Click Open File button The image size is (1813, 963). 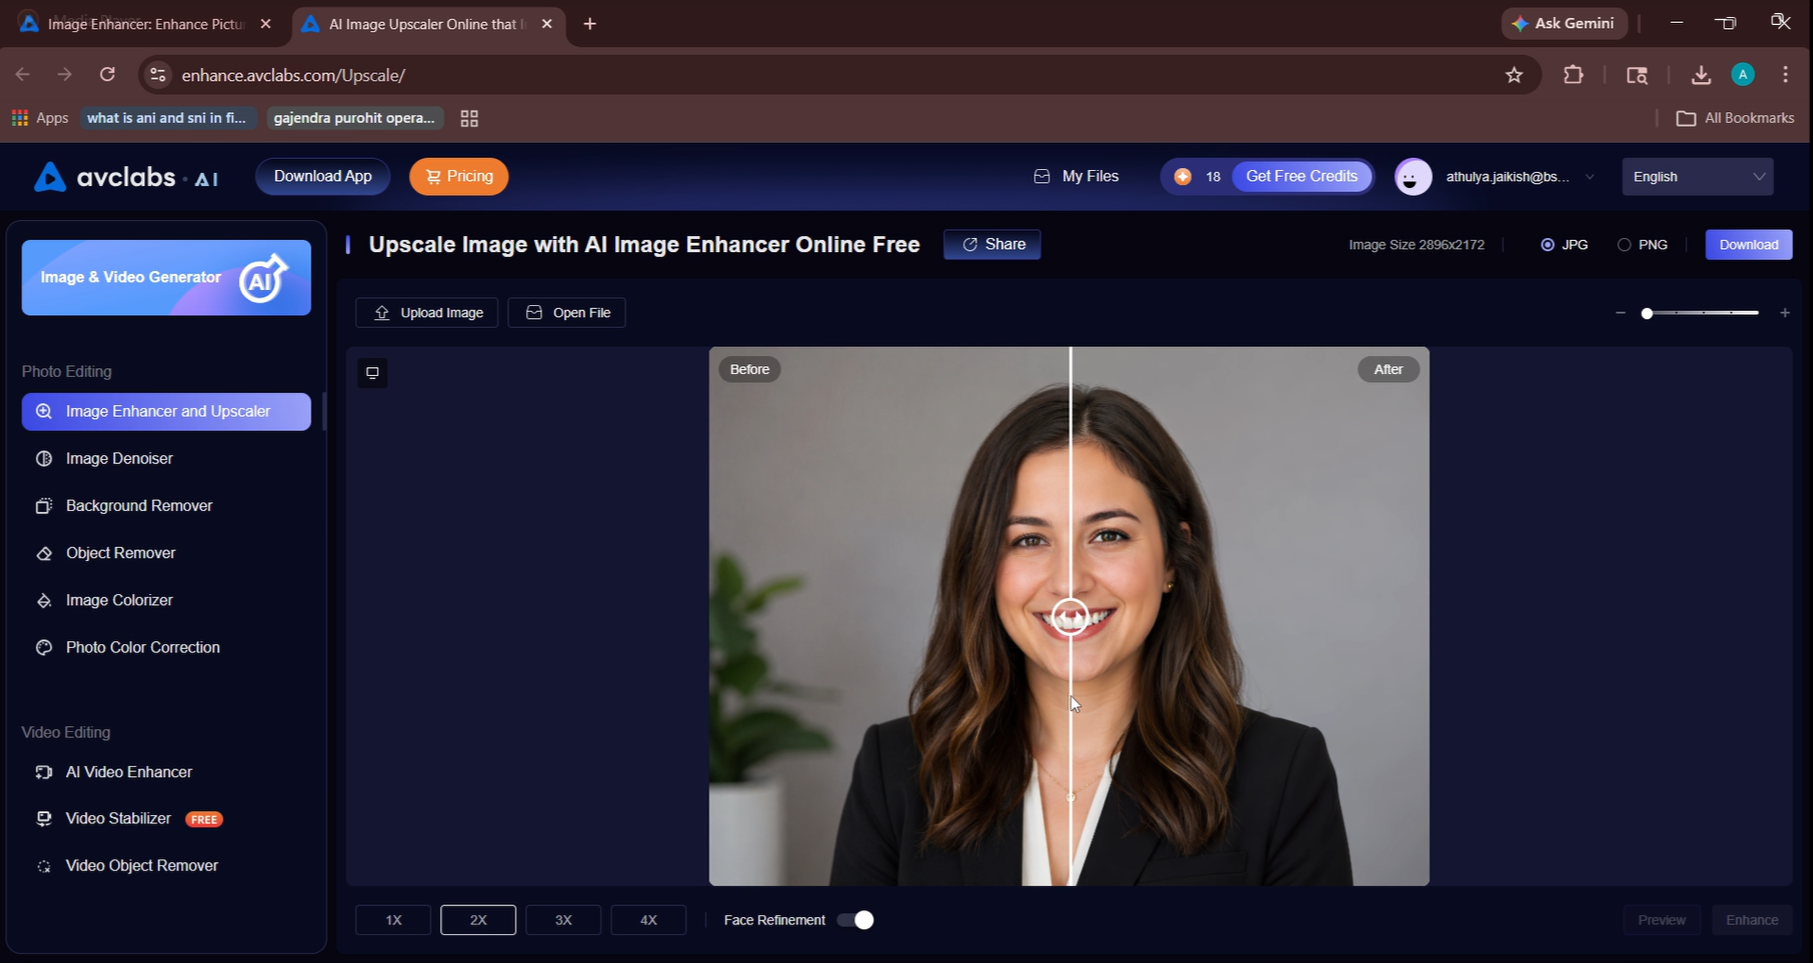point(567,312)
